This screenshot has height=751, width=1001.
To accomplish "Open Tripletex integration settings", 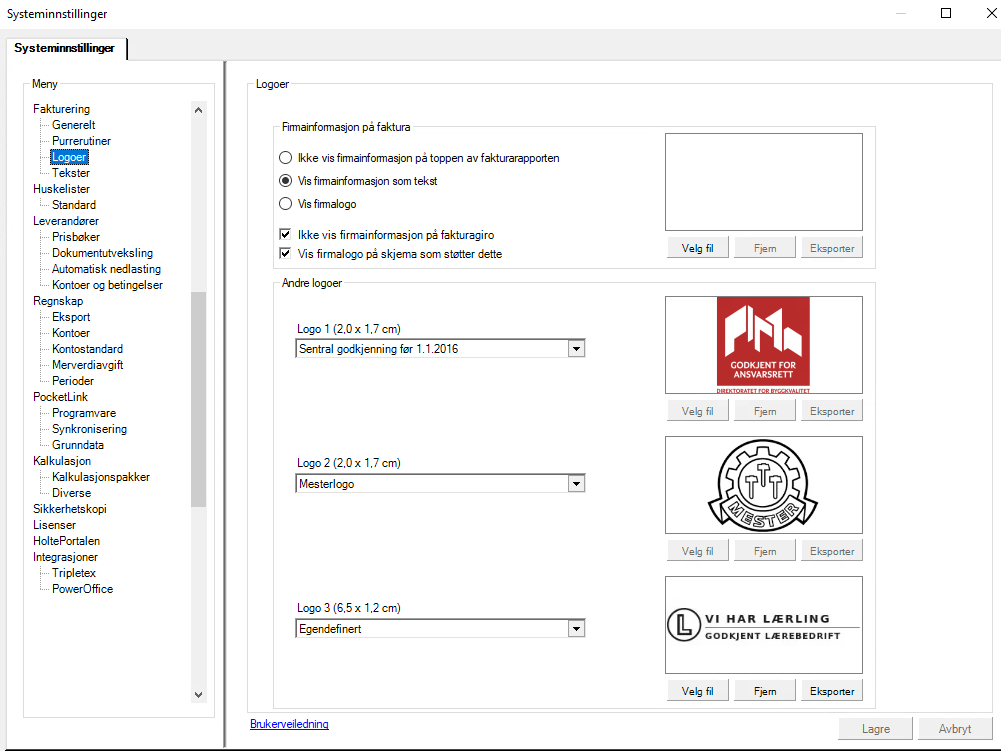I will click(73, 573).
